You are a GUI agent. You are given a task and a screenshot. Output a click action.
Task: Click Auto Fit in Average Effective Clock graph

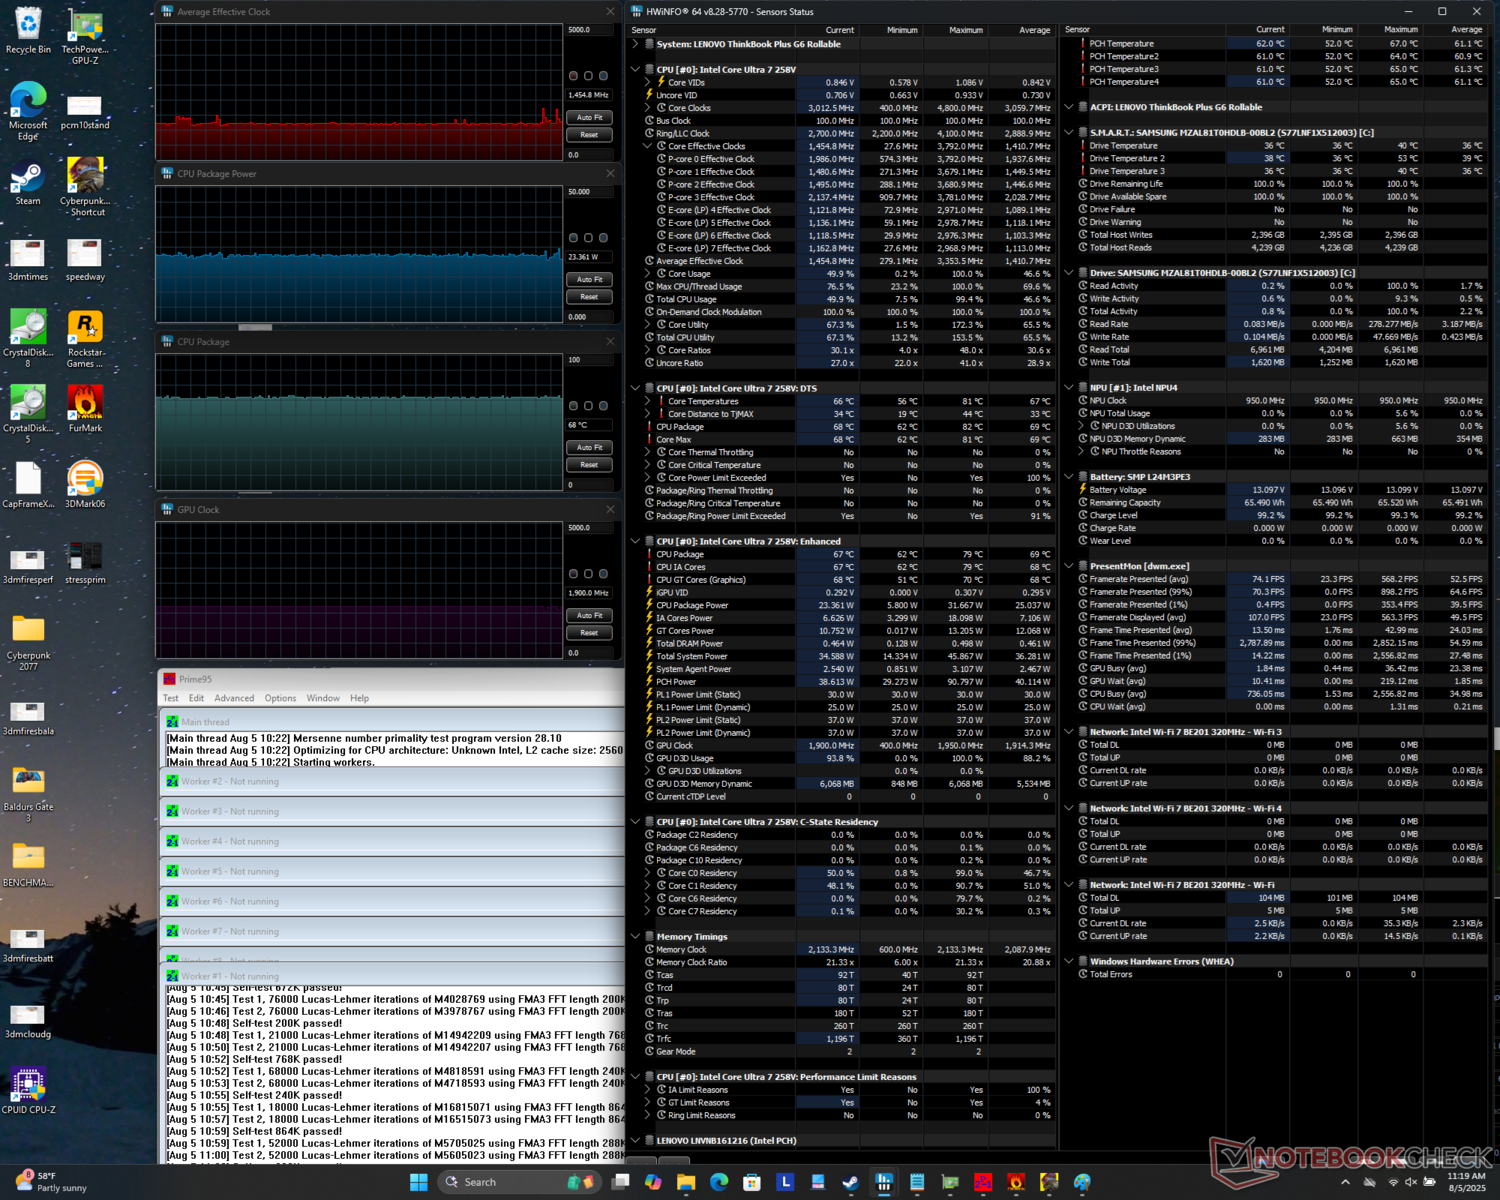click(x=589, y=118)
